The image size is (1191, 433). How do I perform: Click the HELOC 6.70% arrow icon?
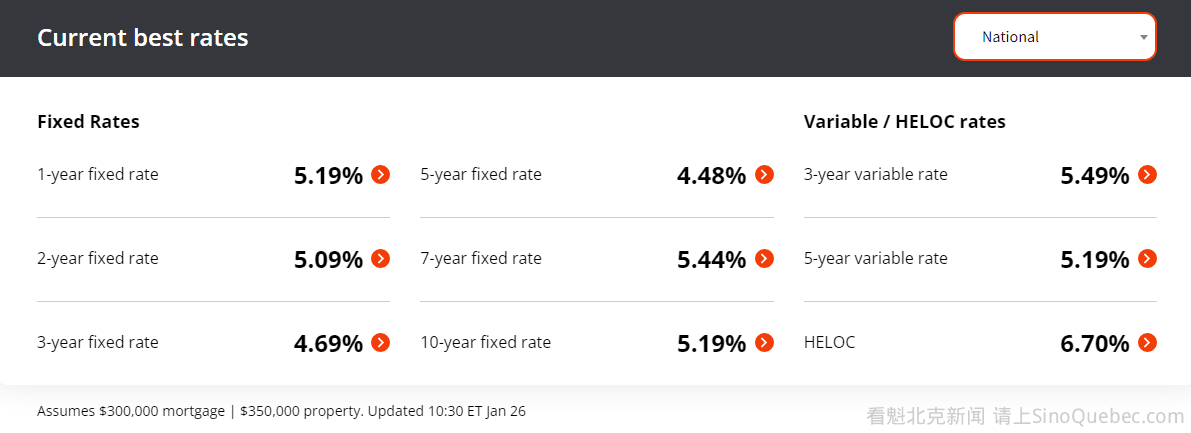click(1147, 343)
